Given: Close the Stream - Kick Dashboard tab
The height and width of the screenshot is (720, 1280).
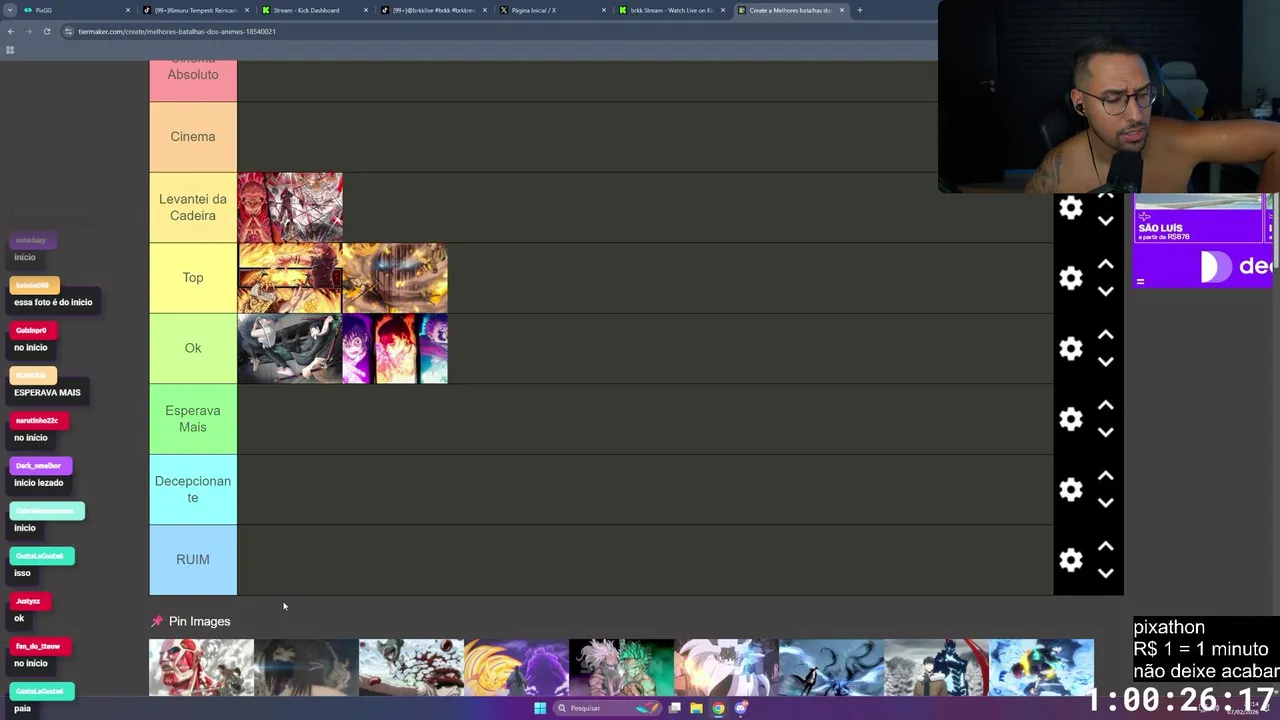Looking at the screenshot, I should point(365,10).
